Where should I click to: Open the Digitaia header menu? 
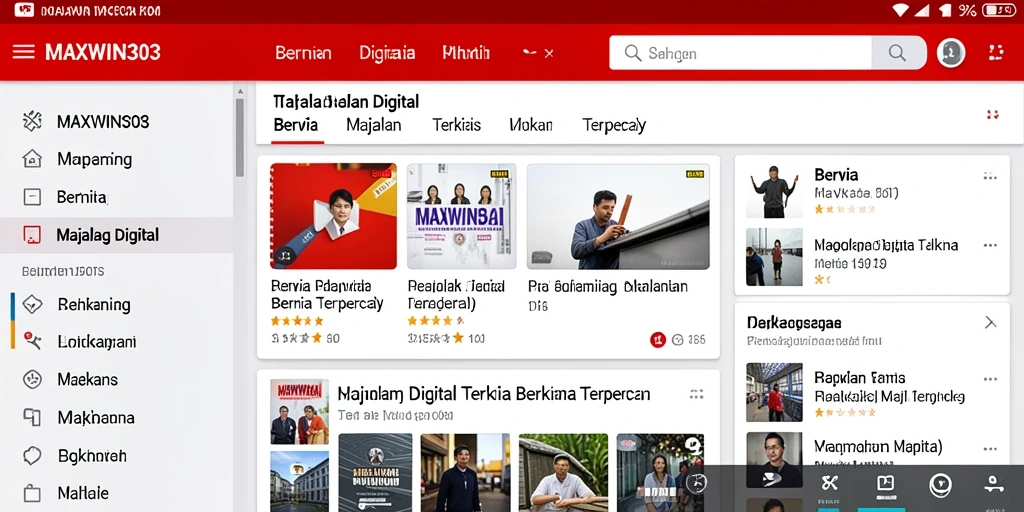[387, 53]
